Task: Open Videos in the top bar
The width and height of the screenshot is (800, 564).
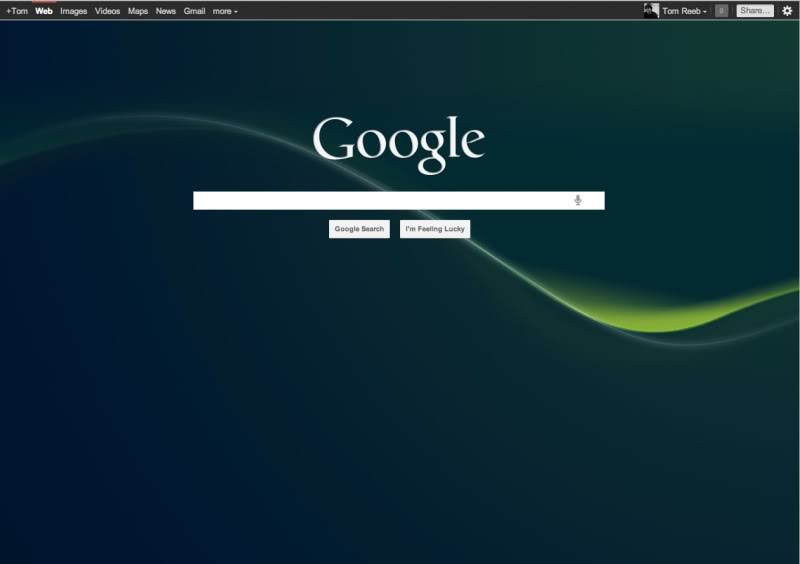Action: 107,11
